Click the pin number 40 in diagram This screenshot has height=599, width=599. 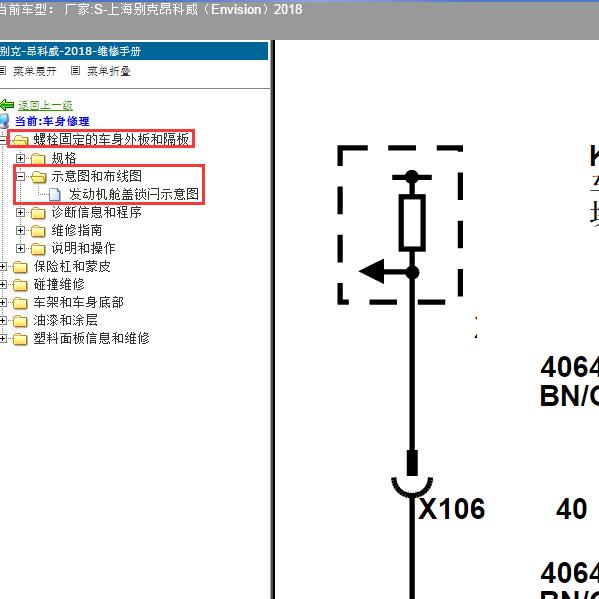[571, 509]
